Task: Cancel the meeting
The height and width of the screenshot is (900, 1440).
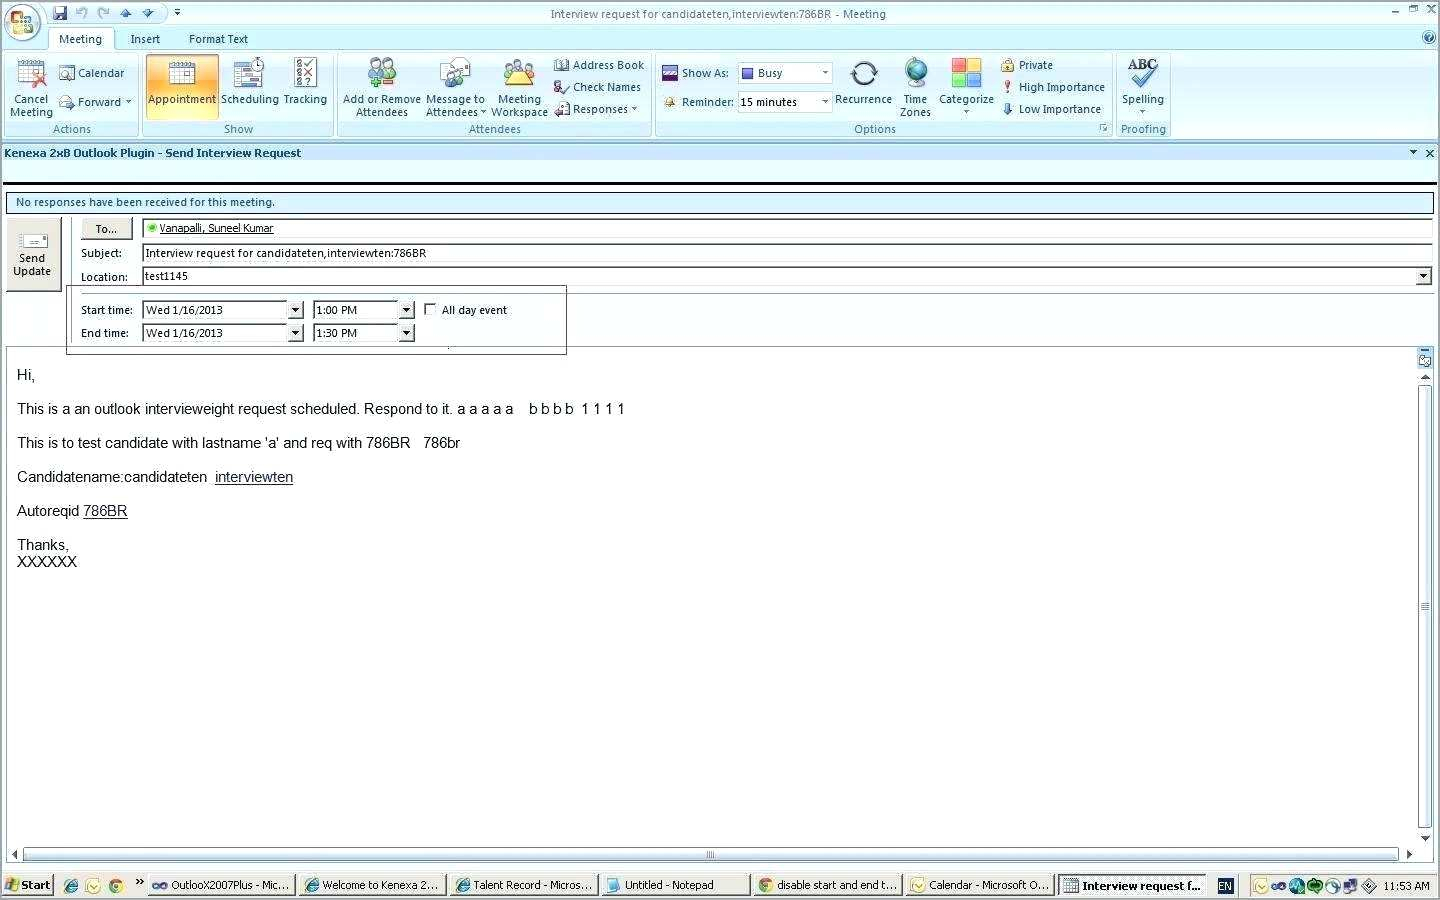Action: (x=31, y=88)
